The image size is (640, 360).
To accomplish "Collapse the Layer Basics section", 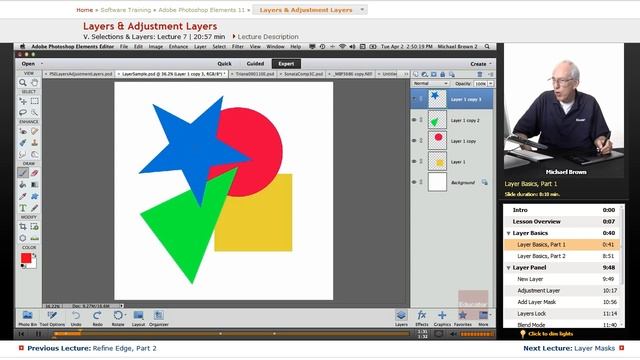I will point(509,233).
